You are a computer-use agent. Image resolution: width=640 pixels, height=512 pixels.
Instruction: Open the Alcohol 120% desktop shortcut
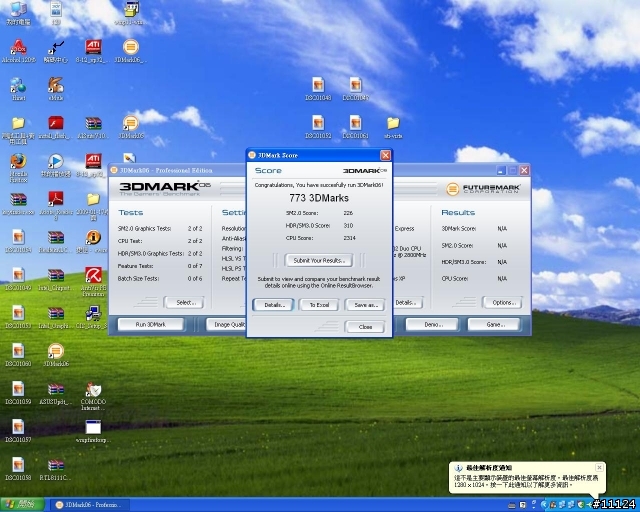(18, 51)
